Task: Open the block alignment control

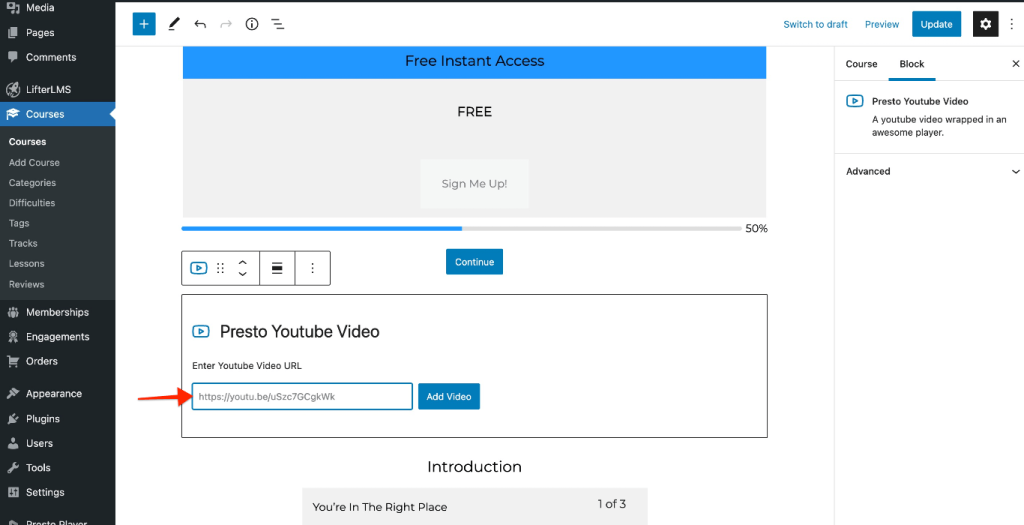Action: (277, 268)
